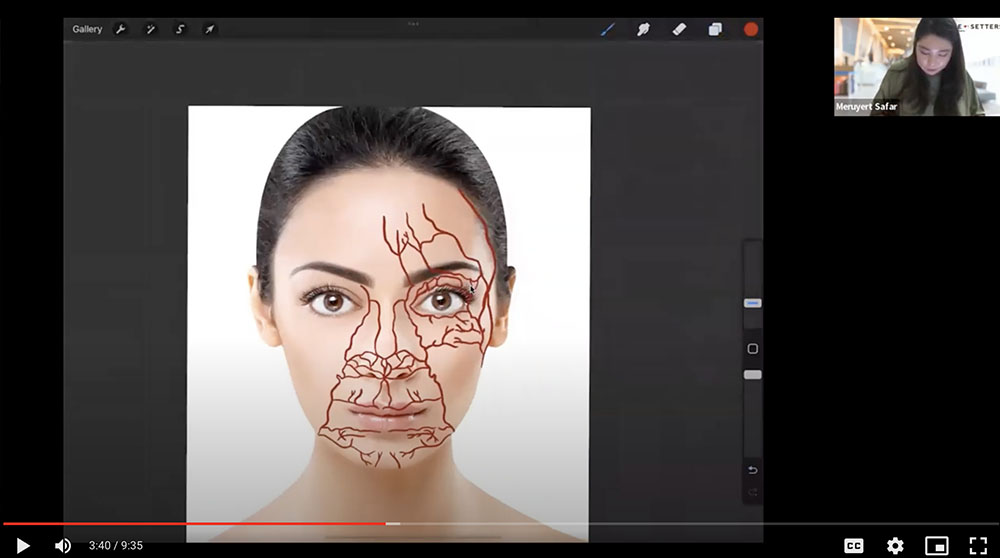Click the Meruyert Safar webcam thumbnail

click(x=916, y=67)
